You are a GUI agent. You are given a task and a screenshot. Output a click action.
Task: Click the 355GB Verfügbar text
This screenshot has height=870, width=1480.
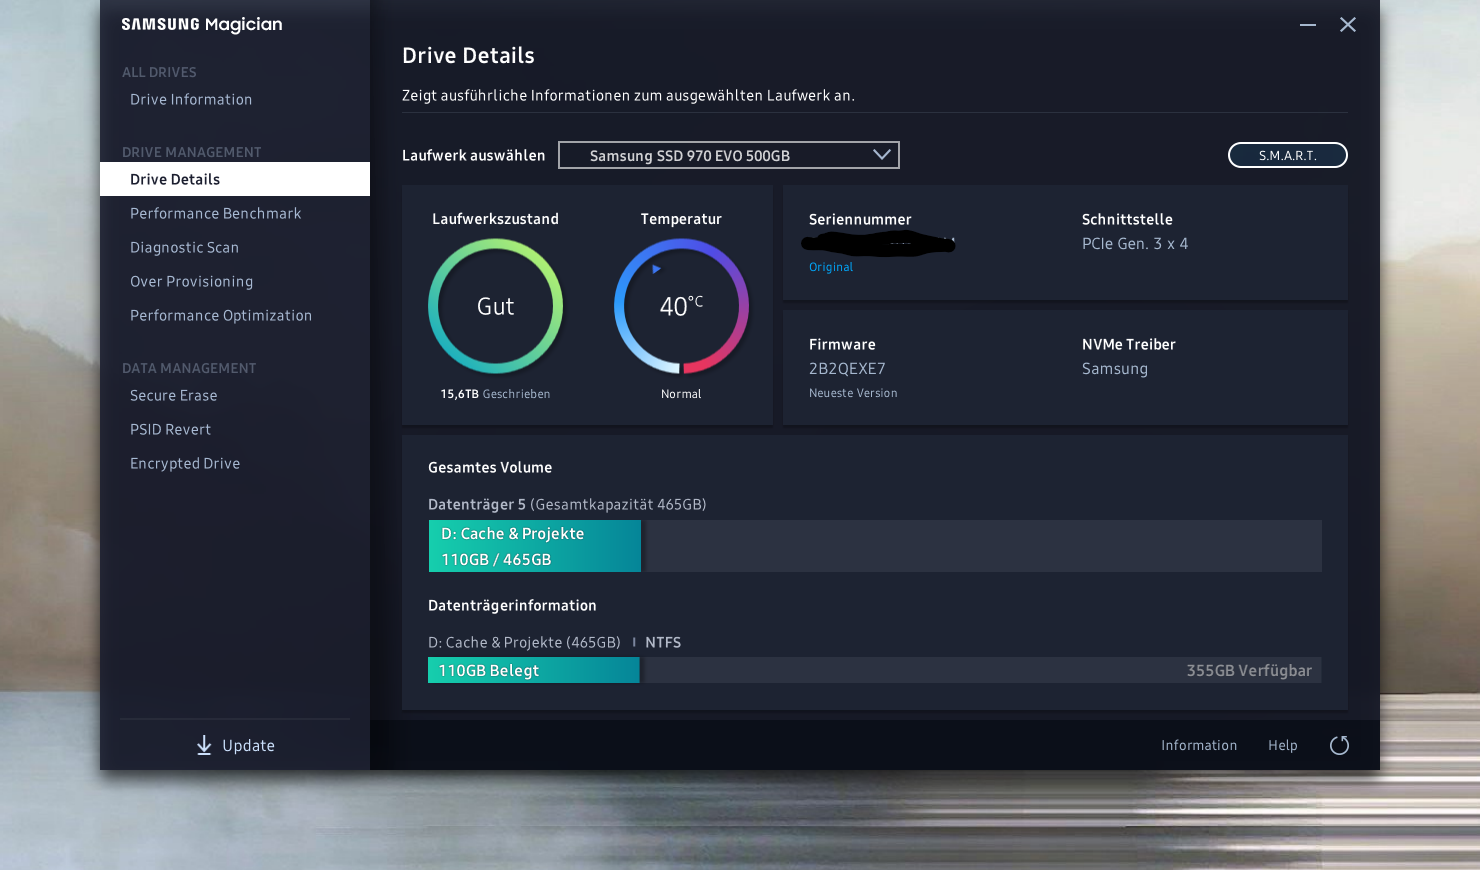coord(1249,671)
